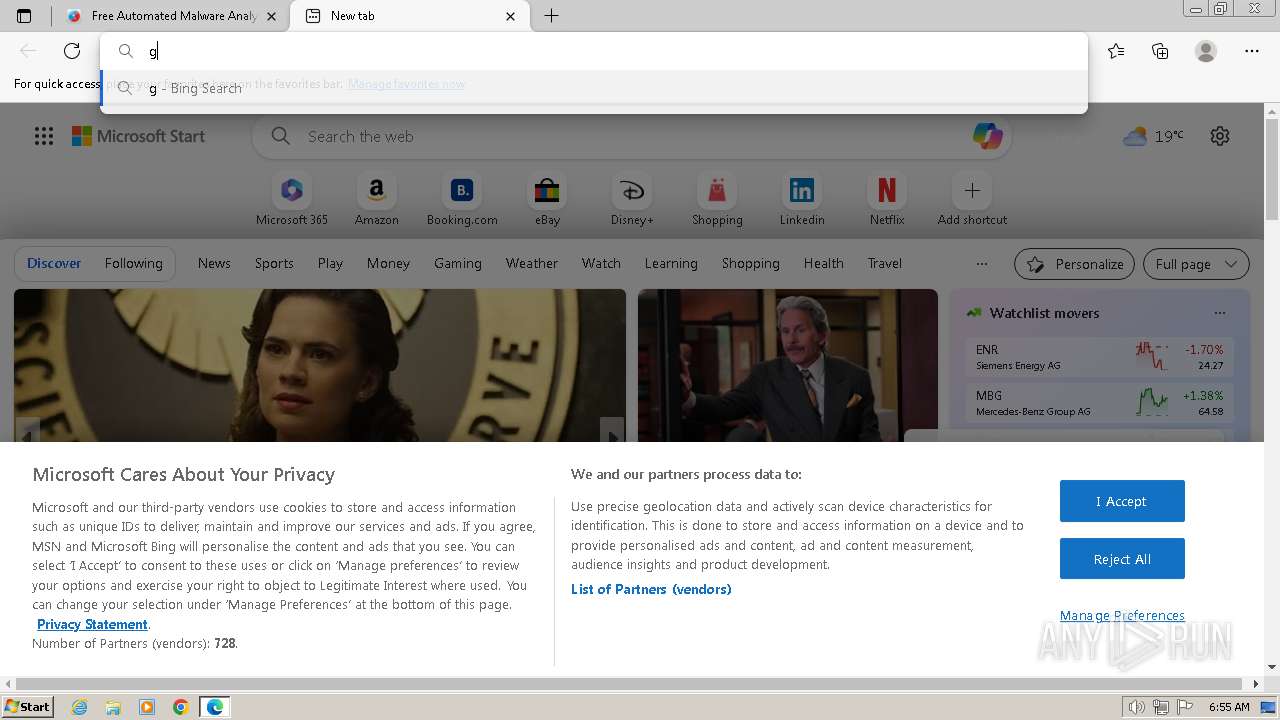
Task: Open the Windows Start button
Action: point(28,707)
